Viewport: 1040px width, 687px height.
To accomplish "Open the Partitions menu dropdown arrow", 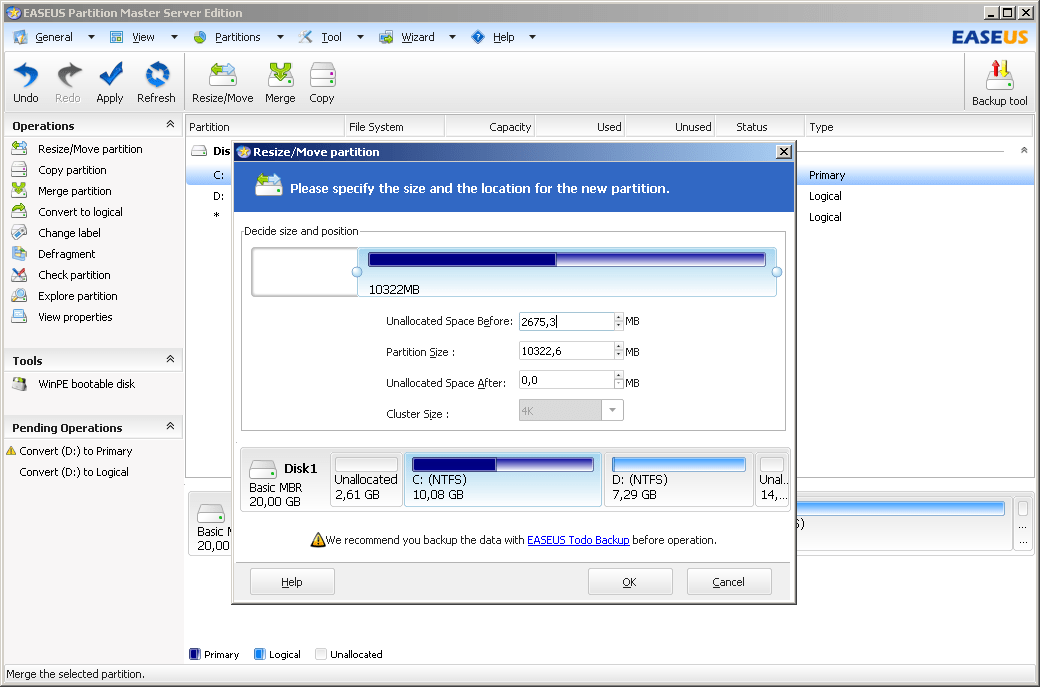I will click(x=281, y=36).
